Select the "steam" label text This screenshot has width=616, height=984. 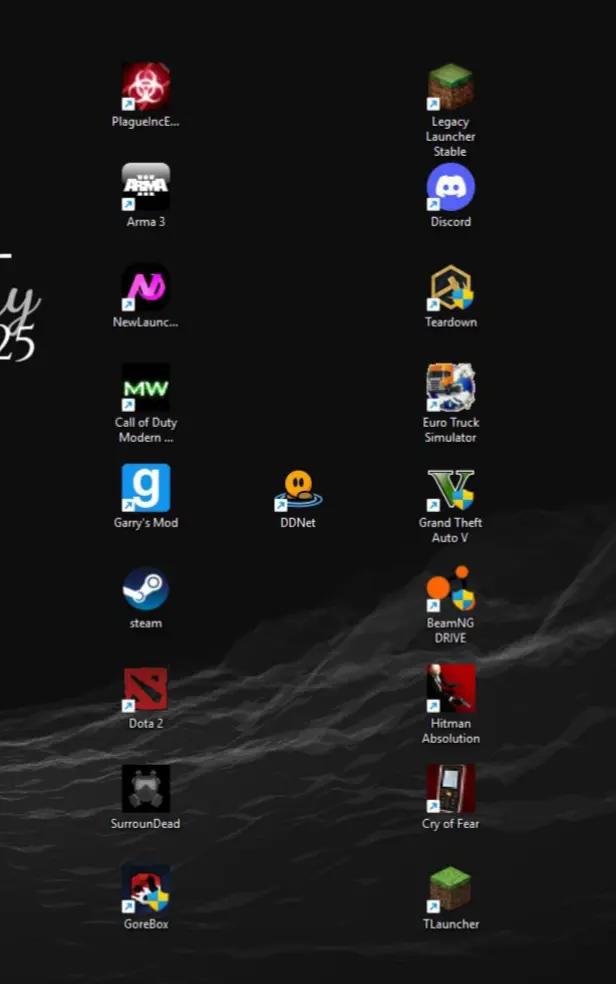click(146, 623)
